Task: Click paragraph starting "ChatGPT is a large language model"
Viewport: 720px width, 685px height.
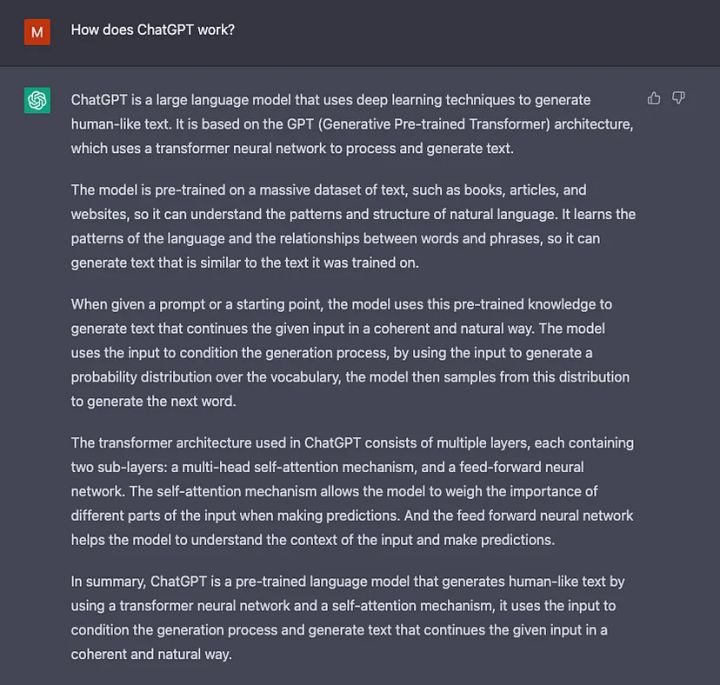Action: [352, 124]
